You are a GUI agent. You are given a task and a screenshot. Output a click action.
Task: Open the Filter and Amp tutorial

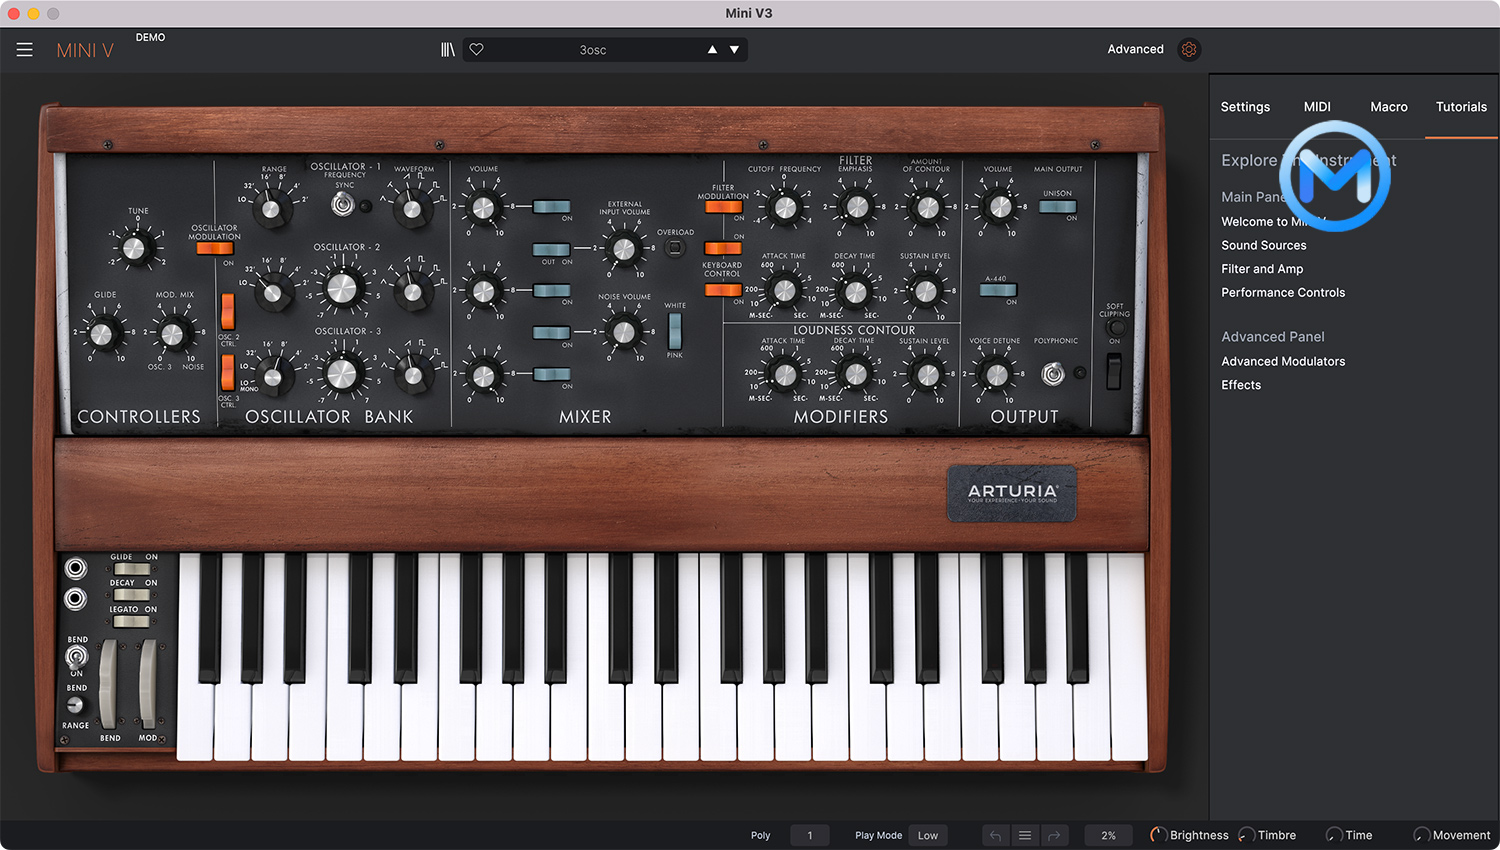click(1262, 269)
